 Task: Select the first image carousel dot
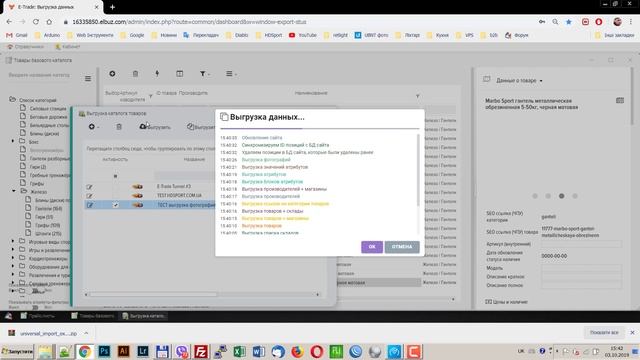tap(535, 196)
